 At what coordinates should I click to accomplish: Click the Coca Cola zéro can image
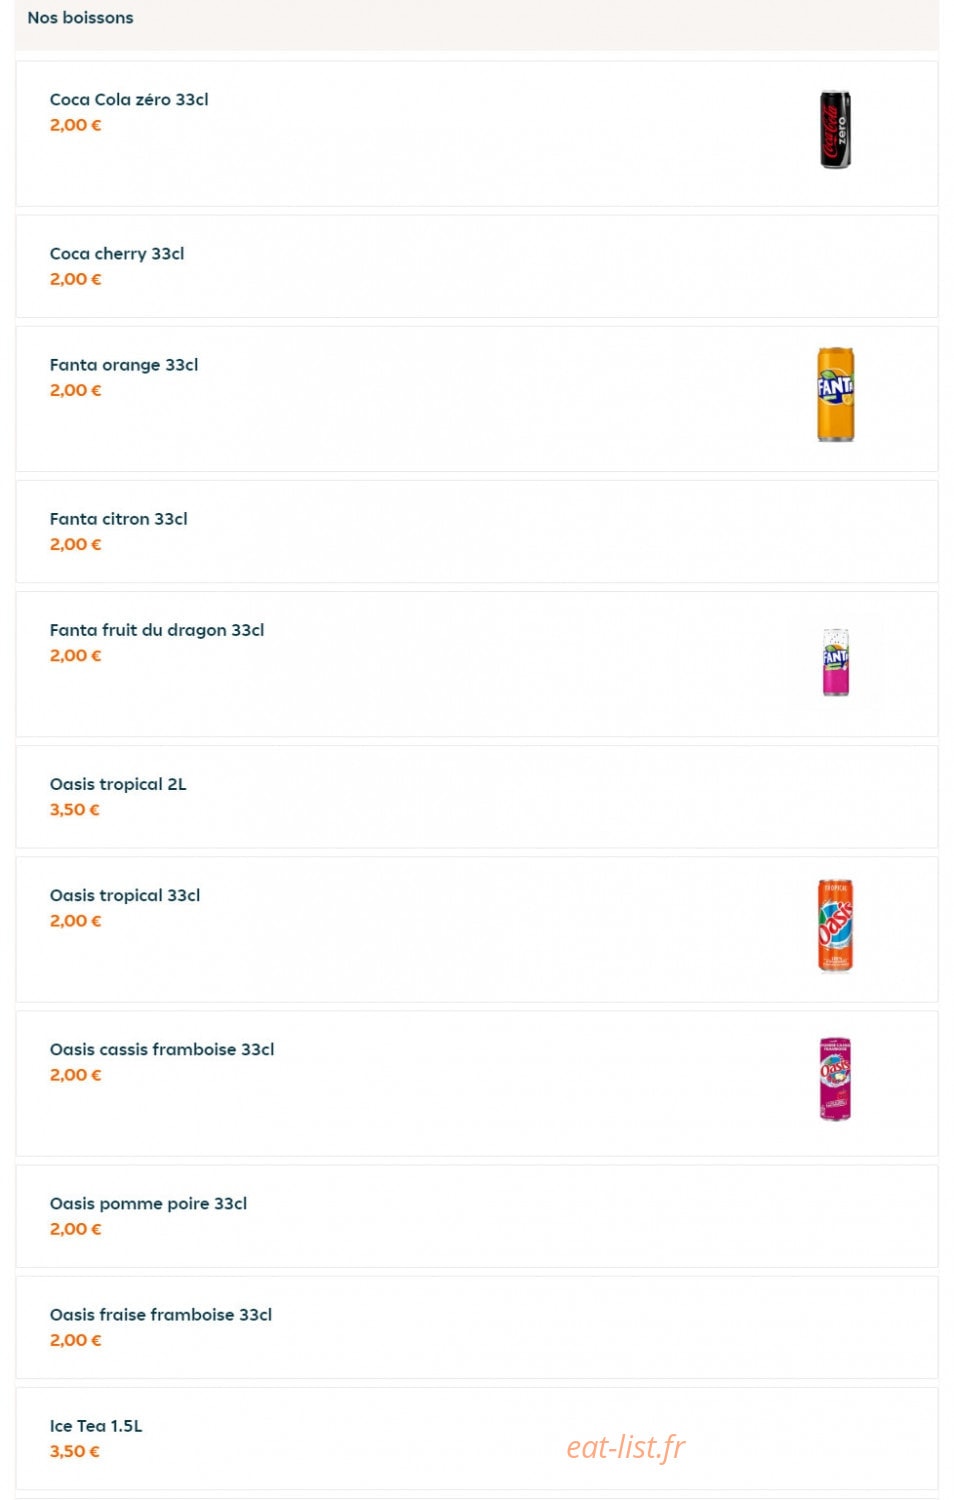tap(835, 130)
